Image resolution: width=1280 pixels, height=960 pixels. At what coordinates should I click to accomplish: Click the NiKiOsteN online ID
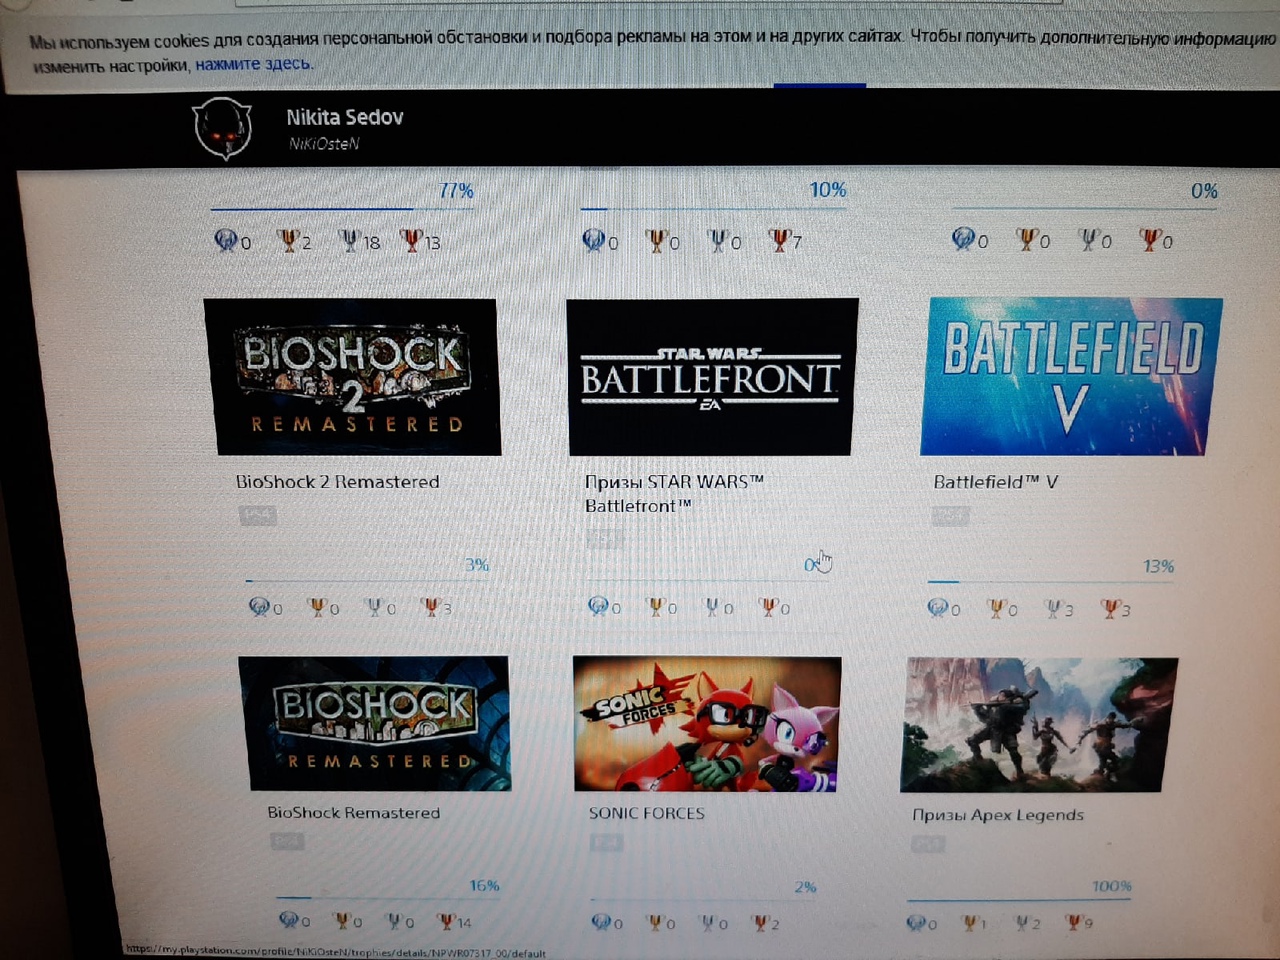tap(324, 144)
